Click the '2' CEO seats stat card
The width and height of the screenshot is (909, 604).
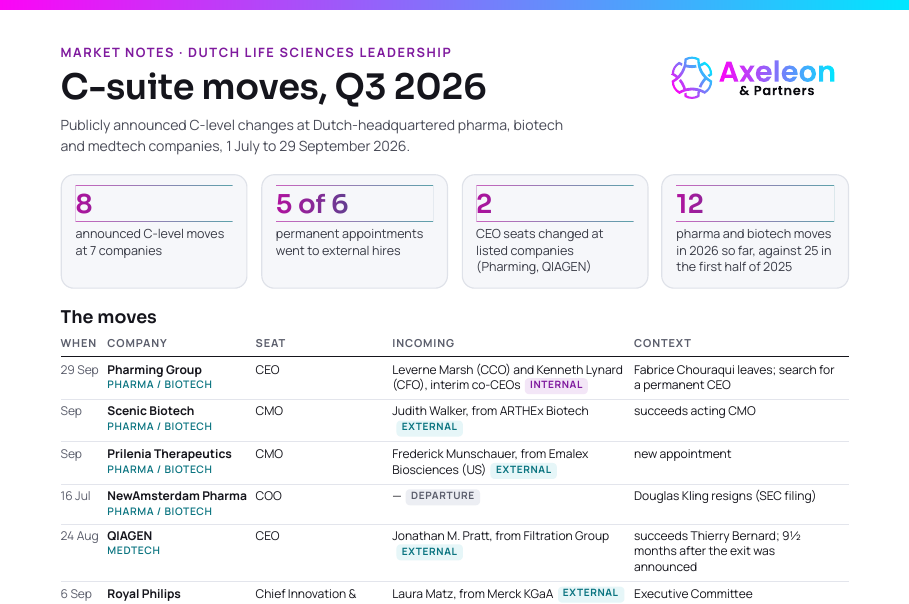coord(555,231)
